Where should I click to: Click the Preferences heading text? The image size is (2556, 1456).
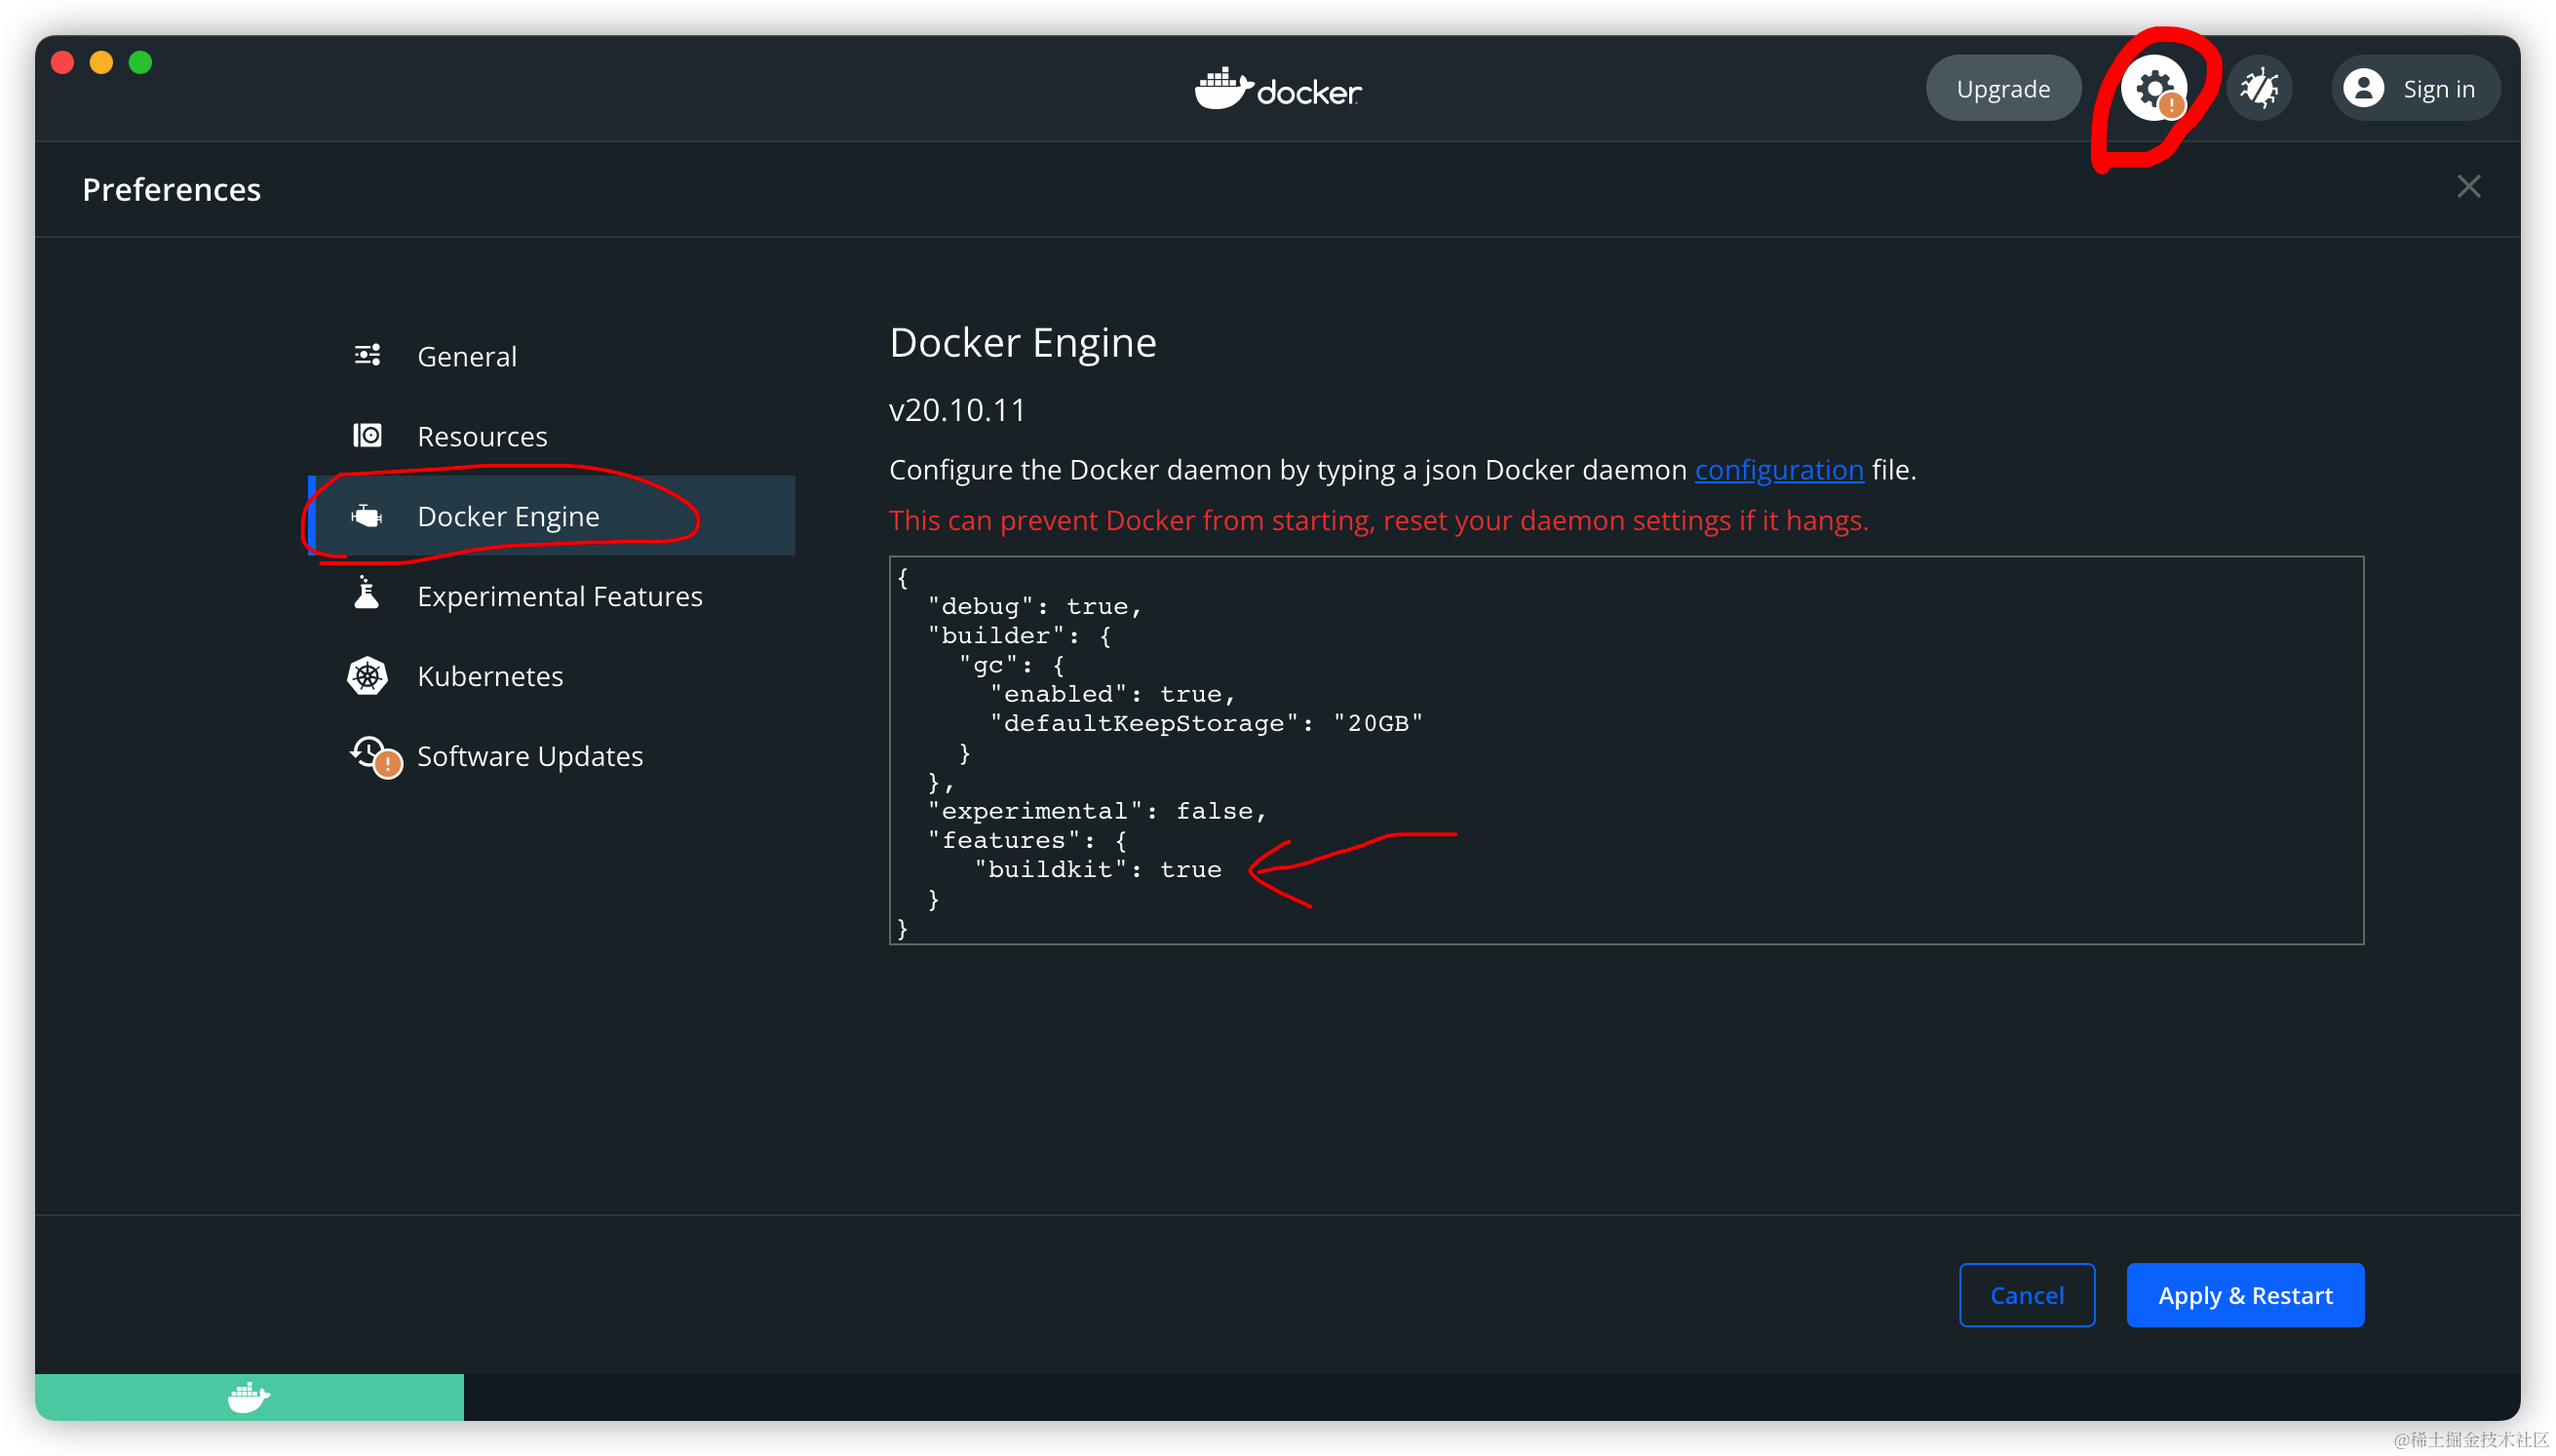coord(171,189)
